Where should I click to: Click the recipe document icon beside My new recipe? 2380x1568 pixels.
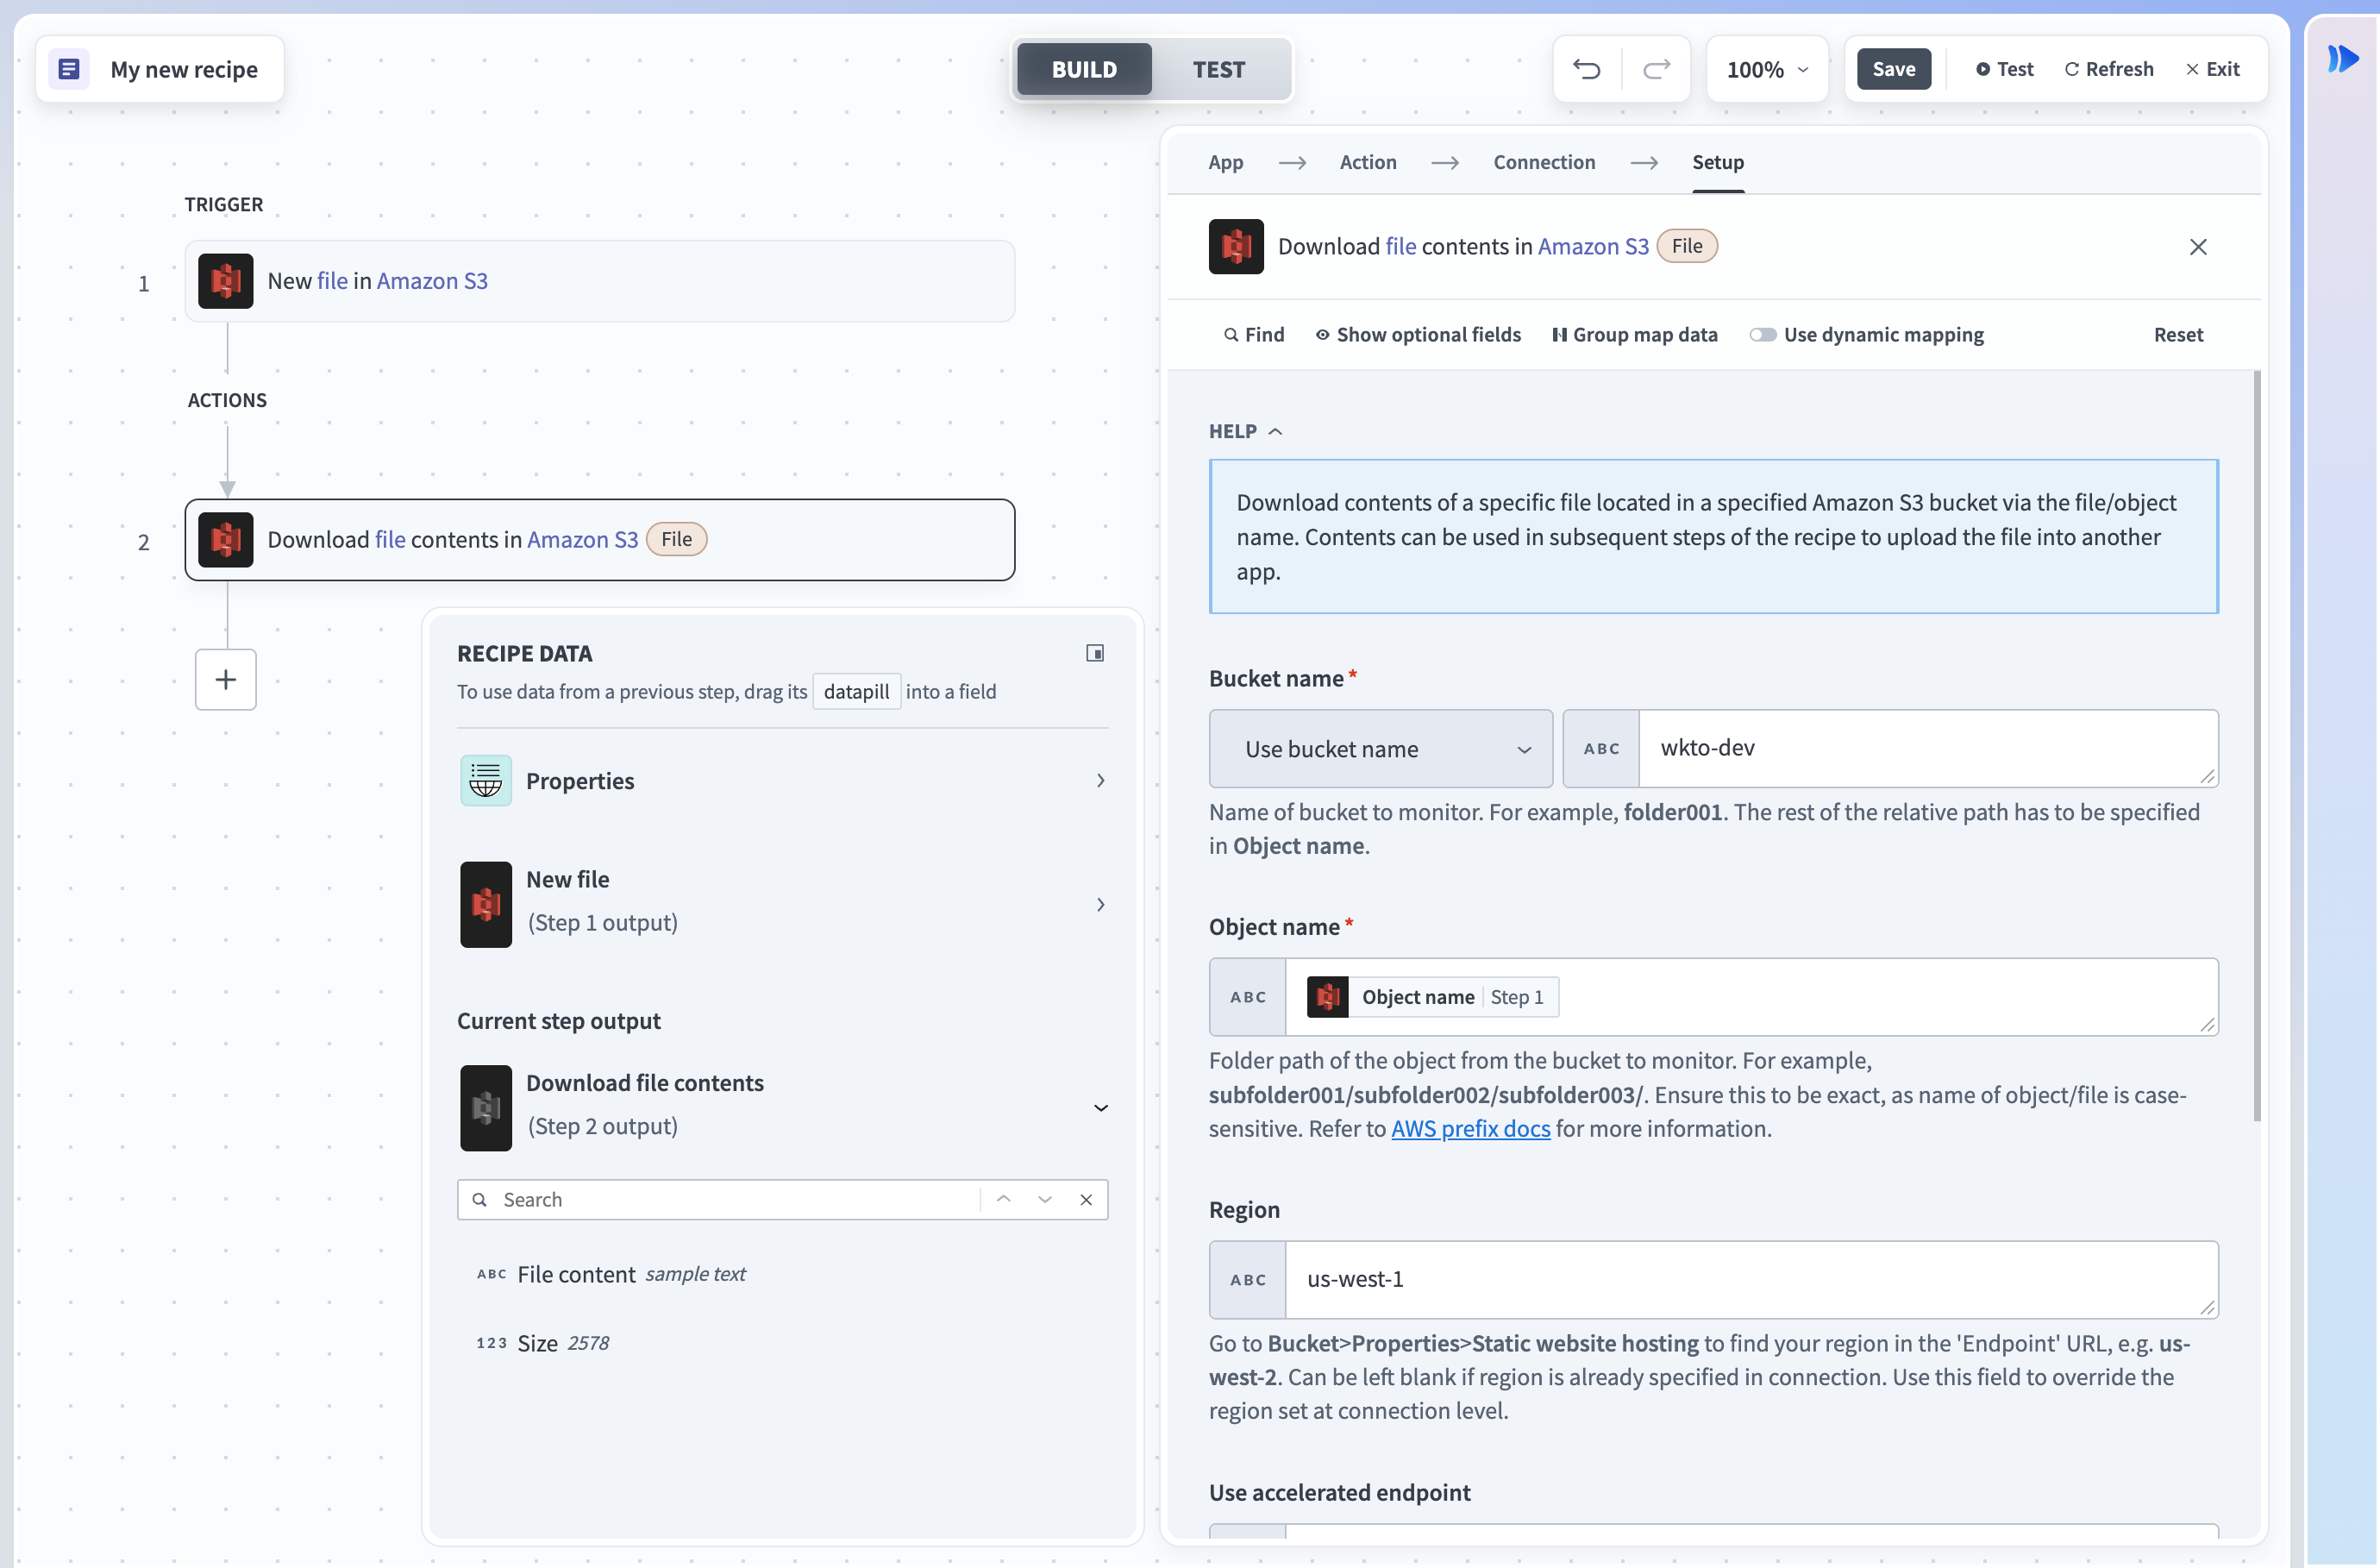69,69
